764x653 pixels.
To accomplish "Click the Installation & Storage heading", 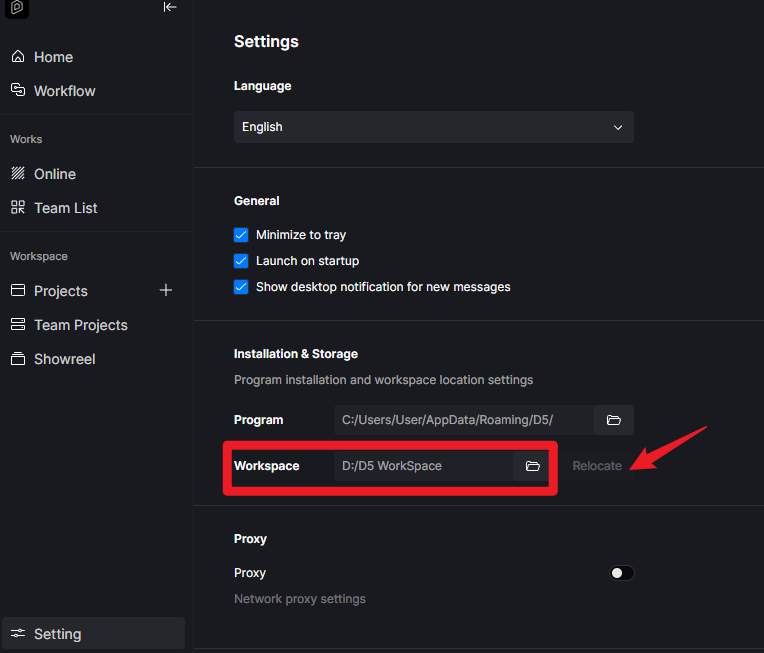I will pyautogui.click(x=296, y=354).
